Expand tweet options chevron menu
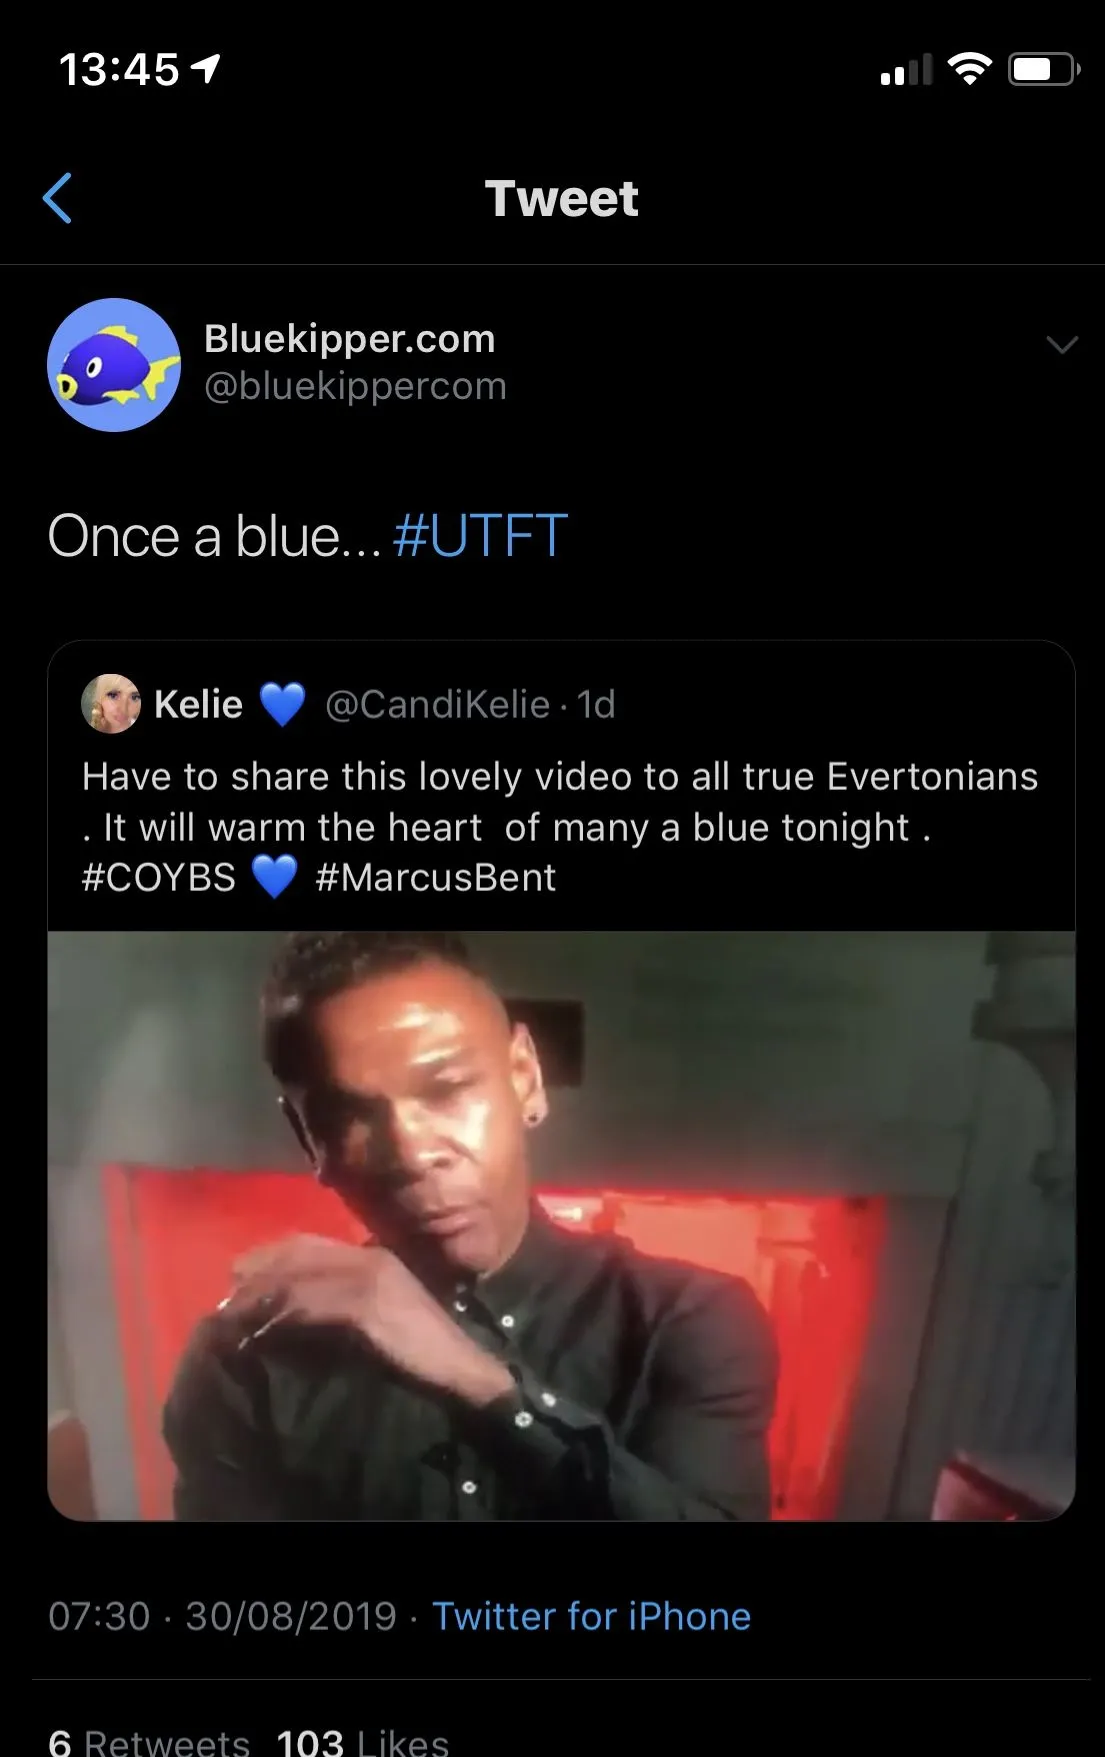Viewport: 1105px width, 1757px height. click(x=1061, y=345)
